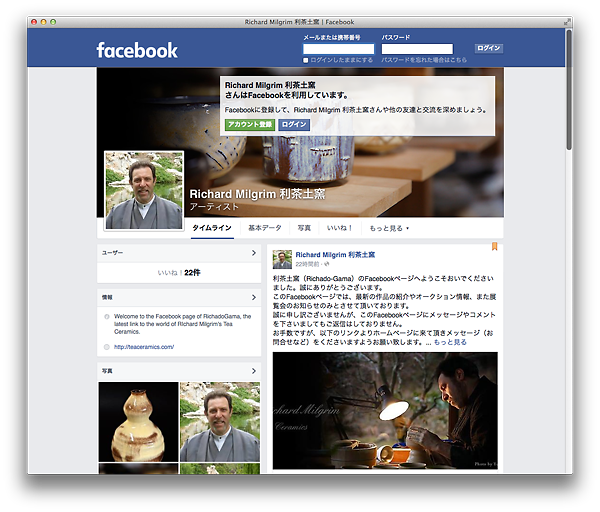Click the vertical scrollbar thumb
Viewport: 600px width, 512px height.
569,90
